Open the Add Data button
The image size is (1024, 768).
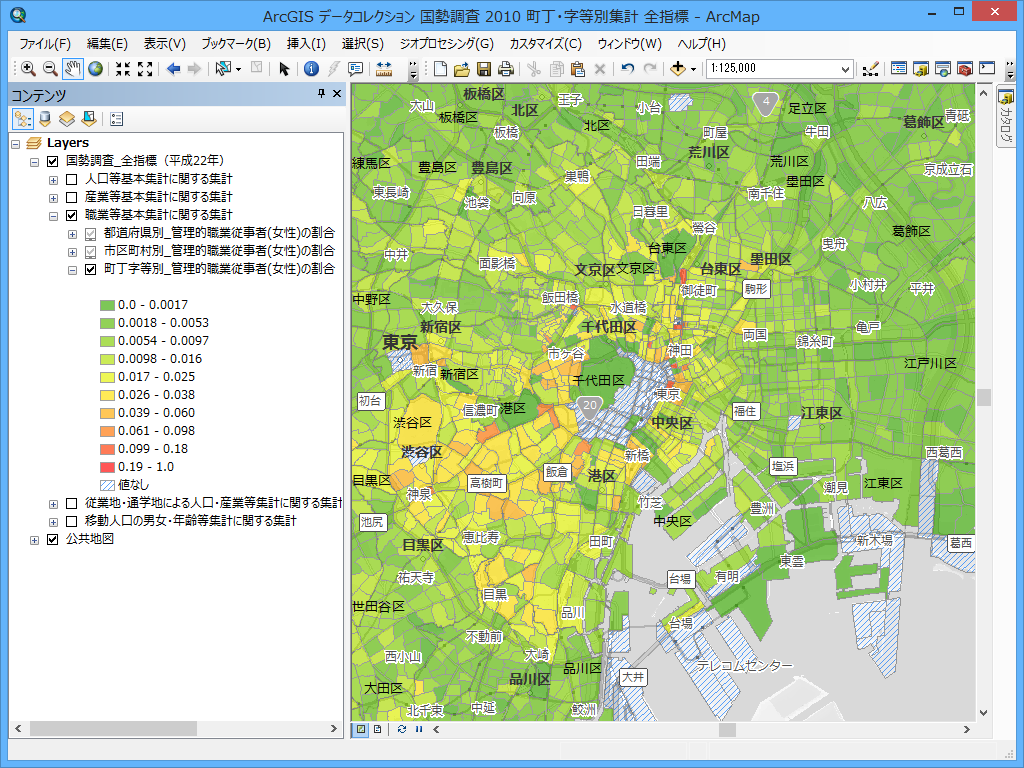pos(679,69)
